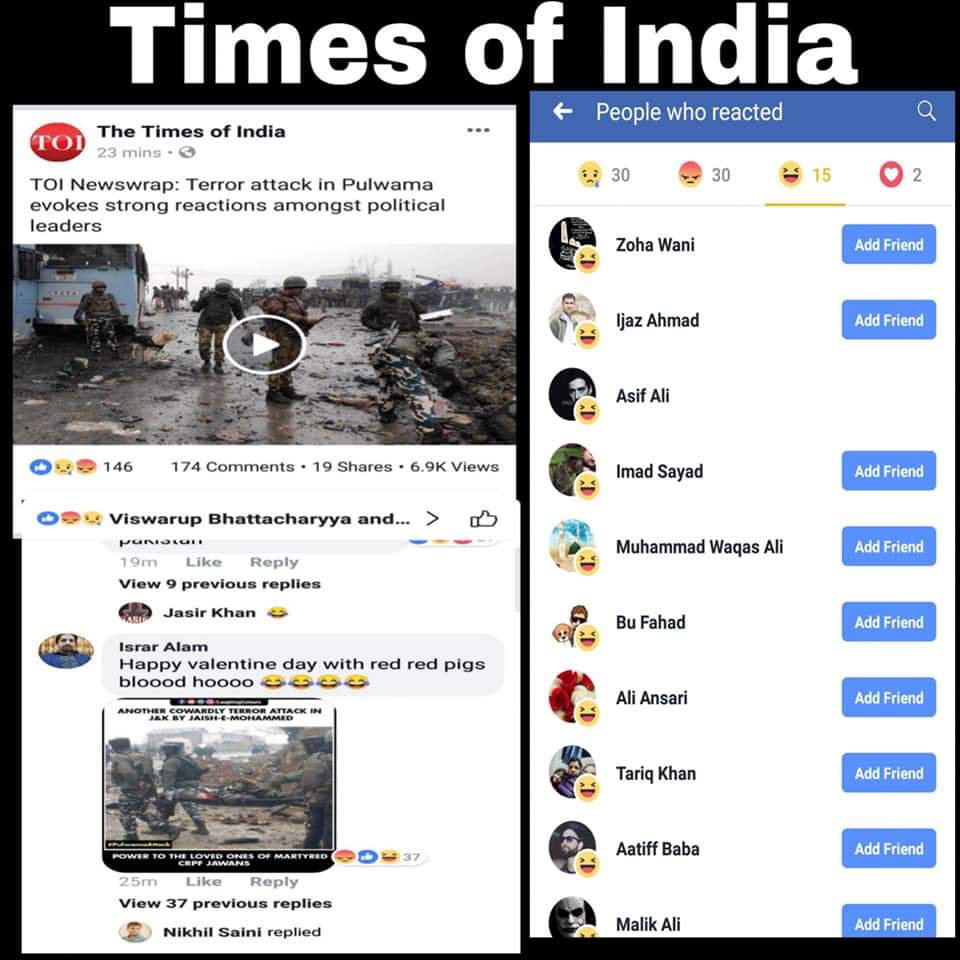This screenshot has width=960, height=960.
Task: Open search in People who reacted header
Action: (x=926, y=111)
